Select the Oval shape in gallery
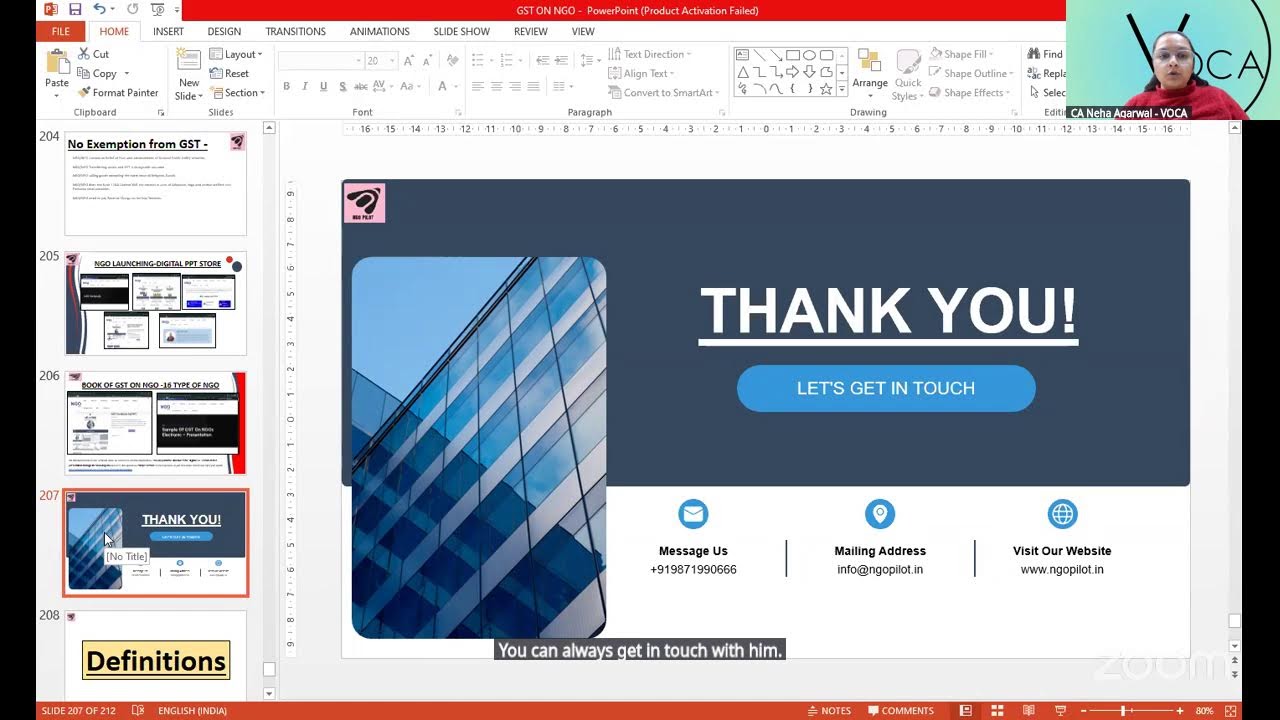Image resolution: width=1280 pixels, height=720 pixels. tap(810, 55)
